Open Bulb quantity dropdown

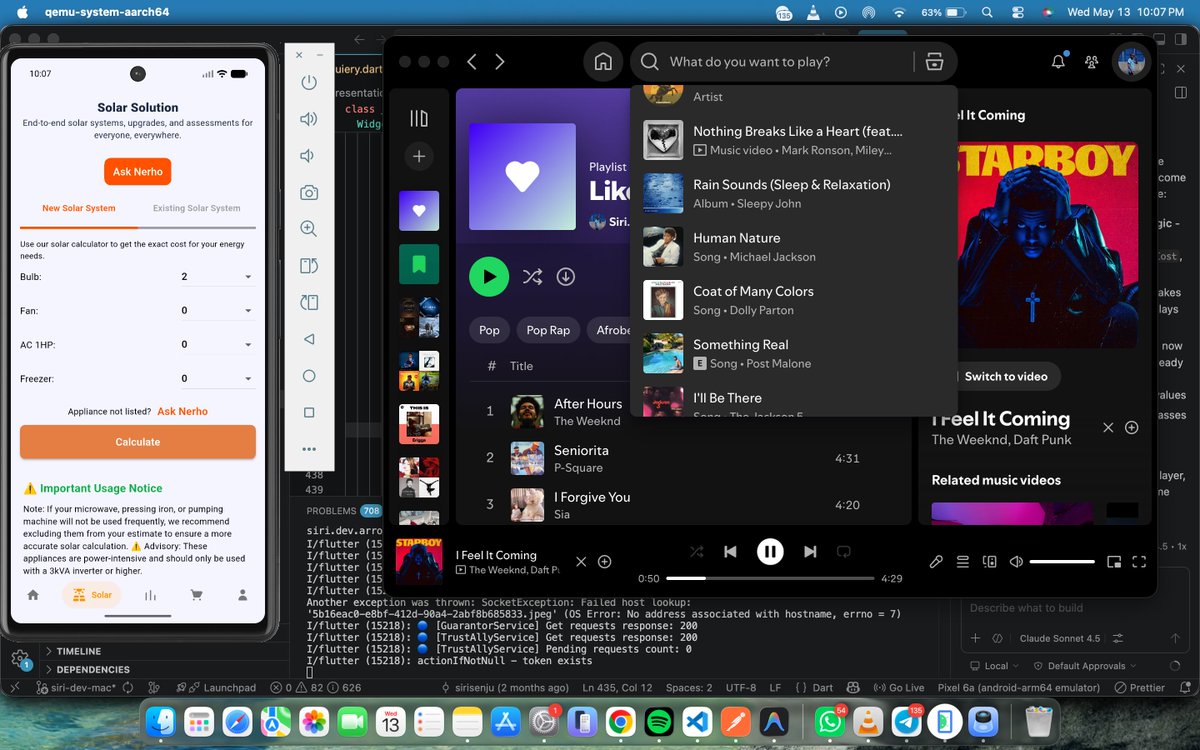pos(217,277)
